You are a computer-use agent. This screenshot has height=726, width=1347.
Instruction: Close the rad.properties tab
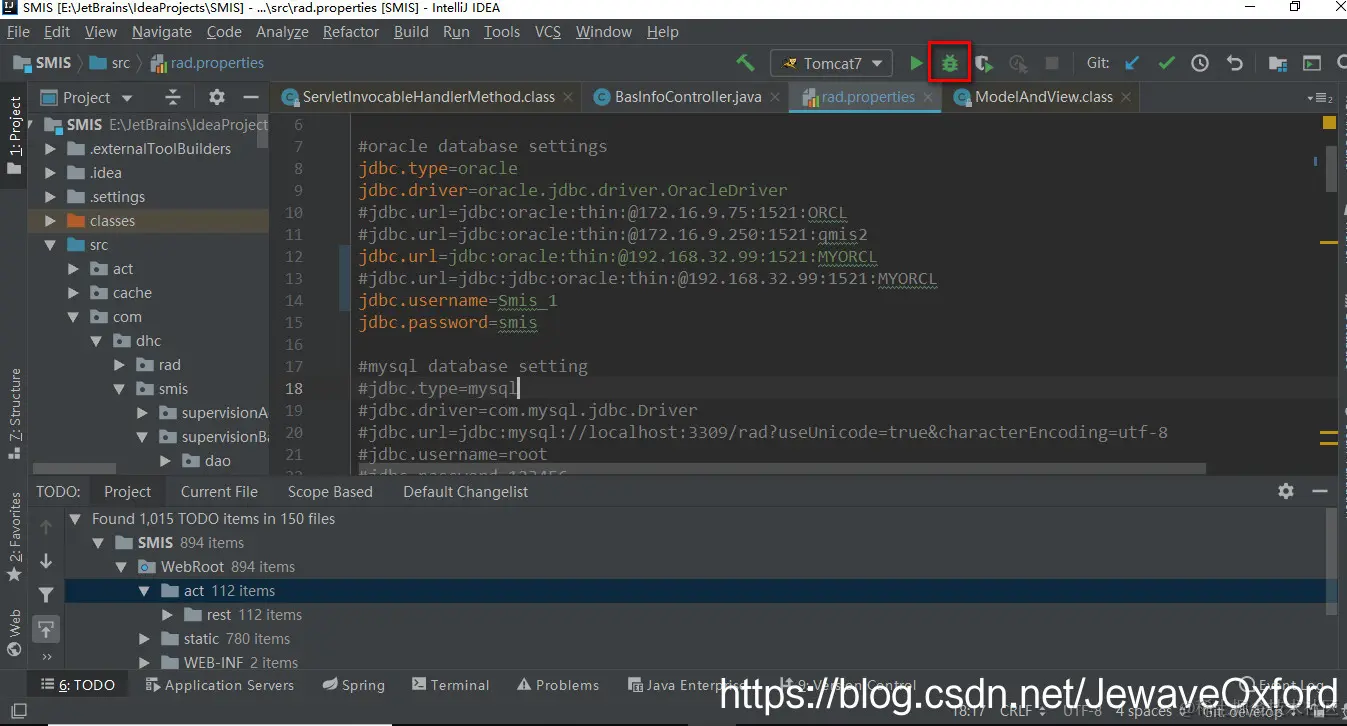coord(928,98)
